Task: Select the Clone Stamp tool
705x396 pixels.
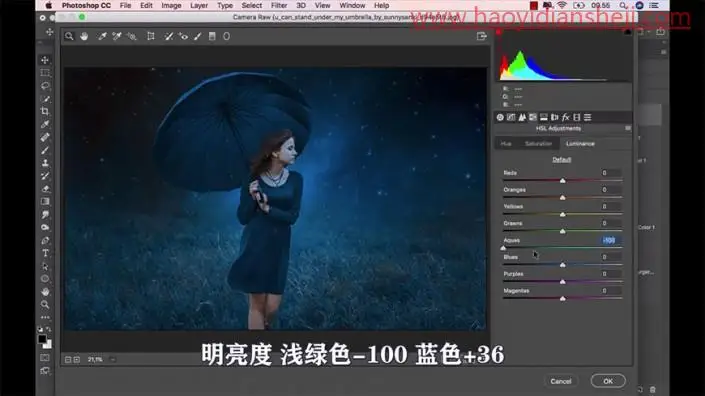Action: pyautogui.click(x=45, y=163)
